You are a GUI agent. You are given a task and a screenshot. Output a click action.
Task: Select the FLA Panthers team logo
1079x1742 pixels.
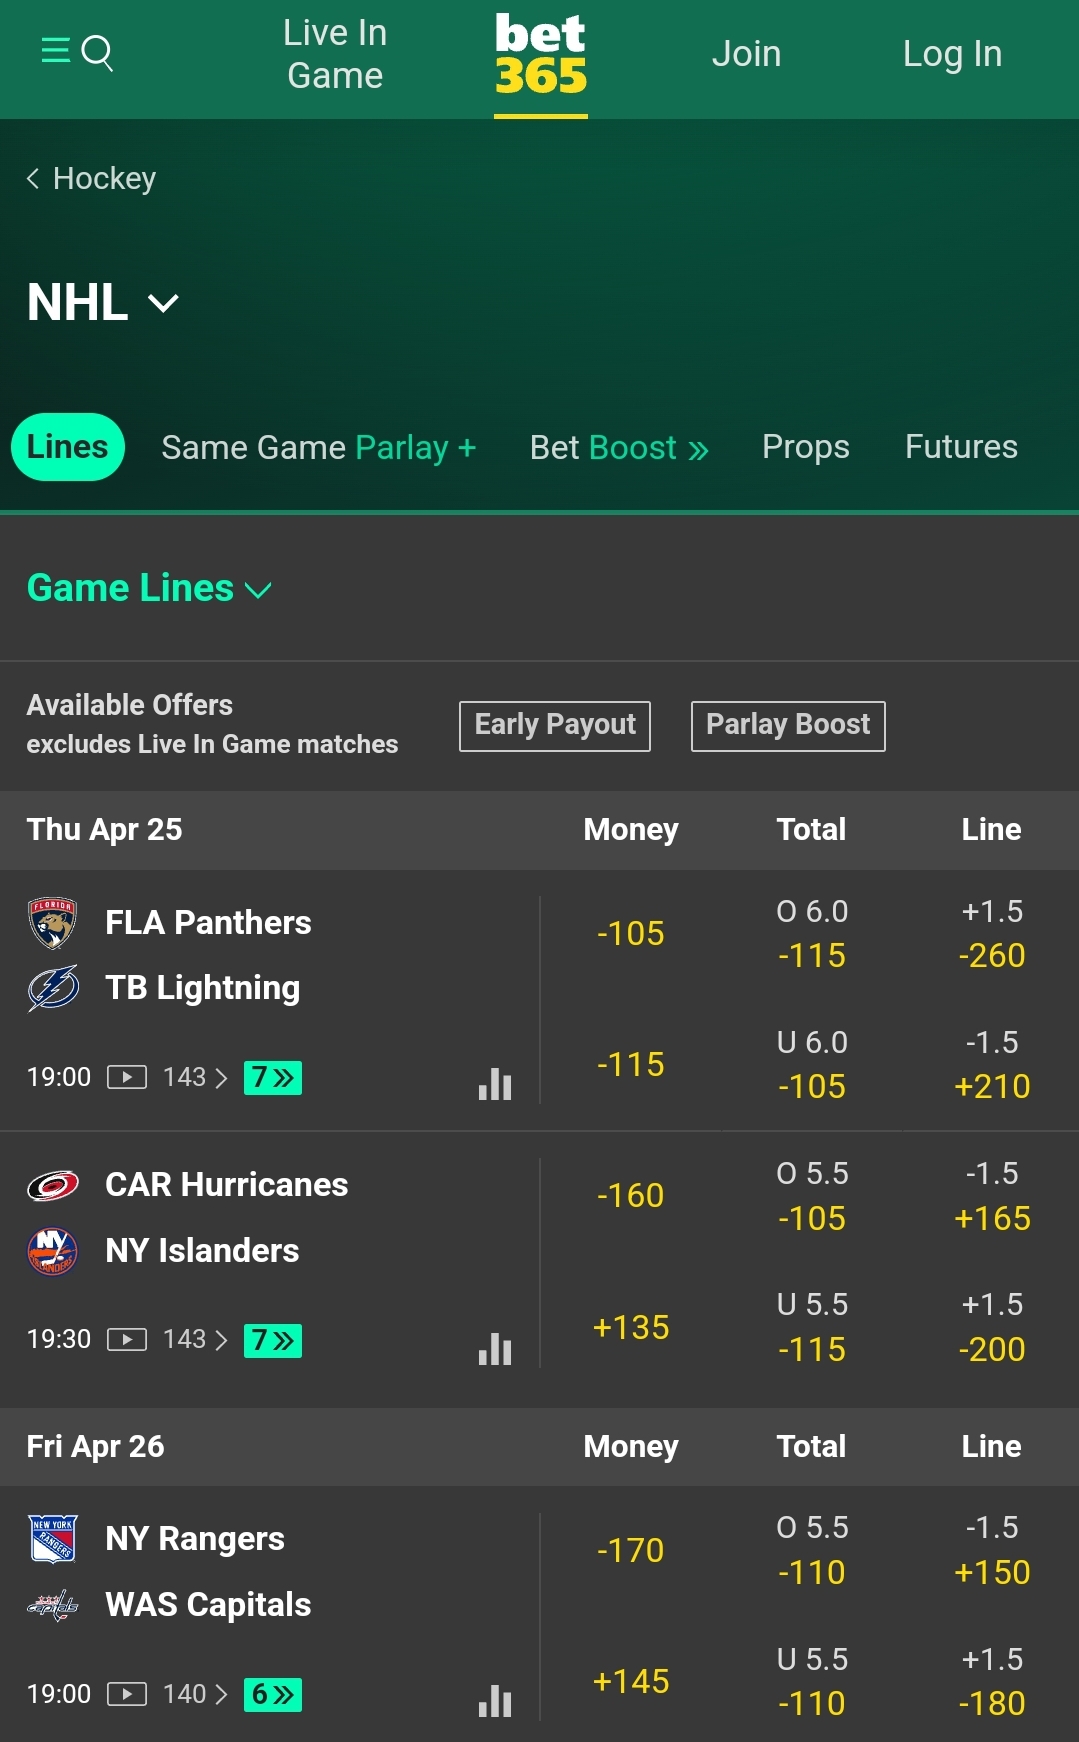click(x=51, y=922)
